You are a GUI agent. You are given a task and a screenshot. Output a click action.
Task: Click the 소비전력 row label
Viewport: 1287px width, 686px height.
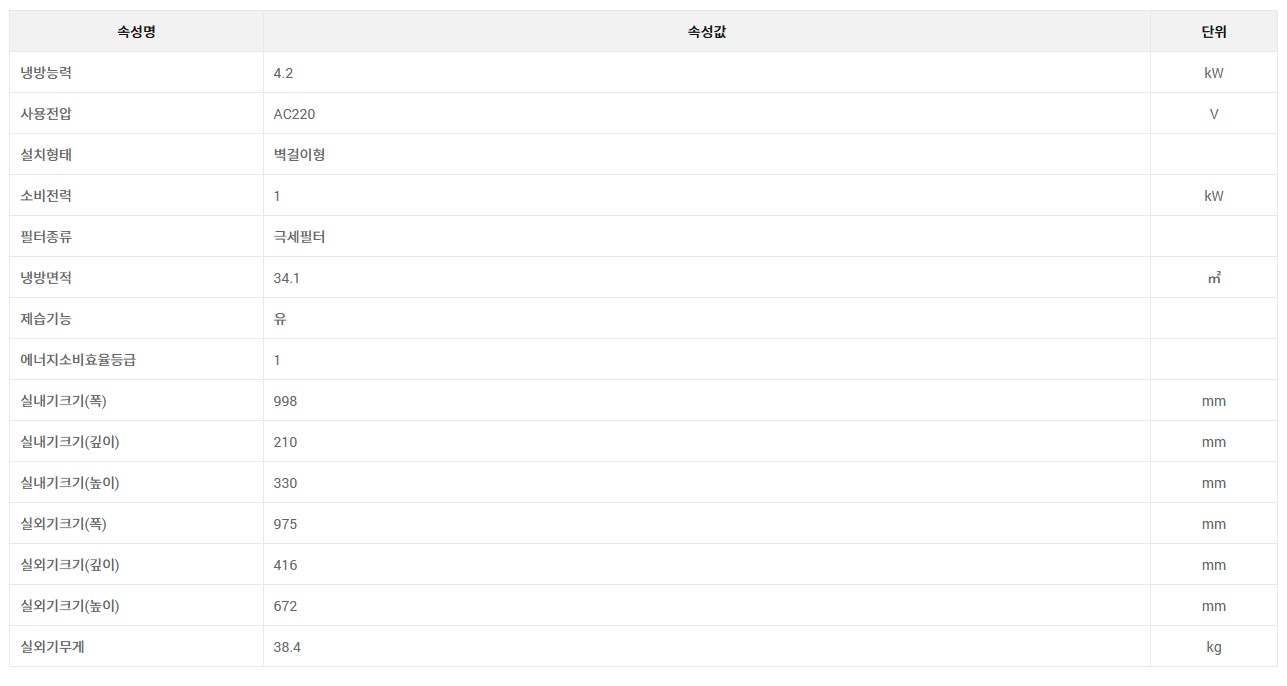tap(46, 196)
